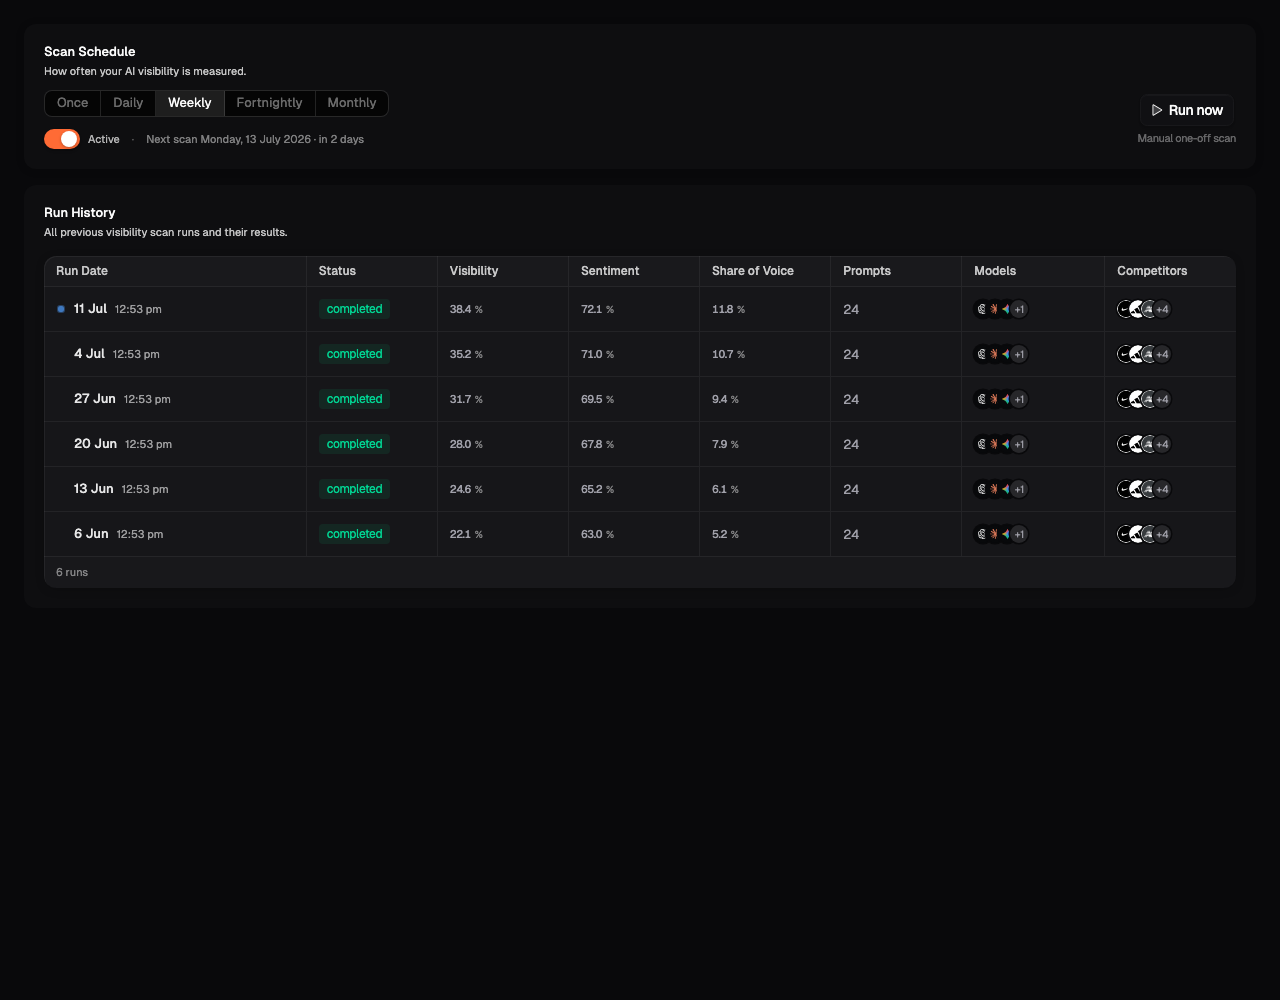Click the completed status badge for 11 Jul
The width and height of the screenshot is (1280, 1000).
pyautogui.click(x=355, y=309)
